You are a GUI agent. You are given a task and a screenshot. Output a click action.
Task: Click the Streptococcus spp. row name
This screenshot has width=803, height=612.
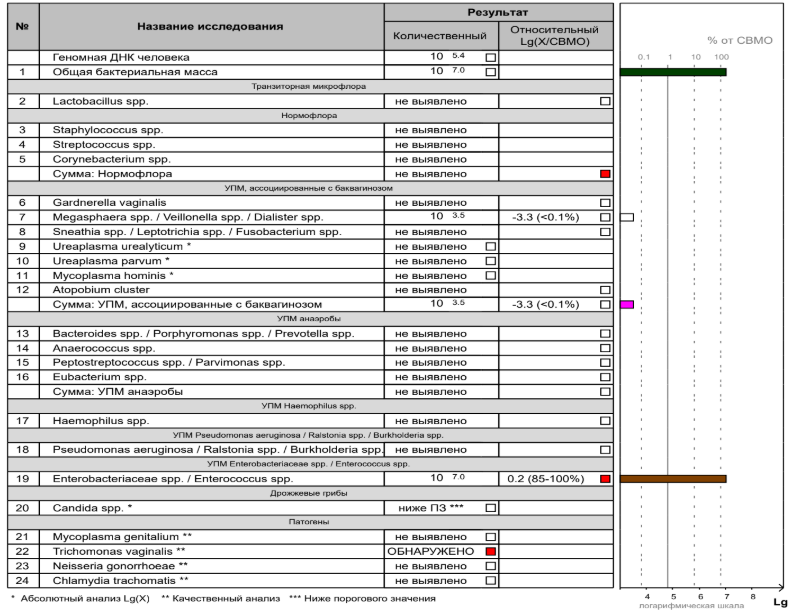point(104,145)
